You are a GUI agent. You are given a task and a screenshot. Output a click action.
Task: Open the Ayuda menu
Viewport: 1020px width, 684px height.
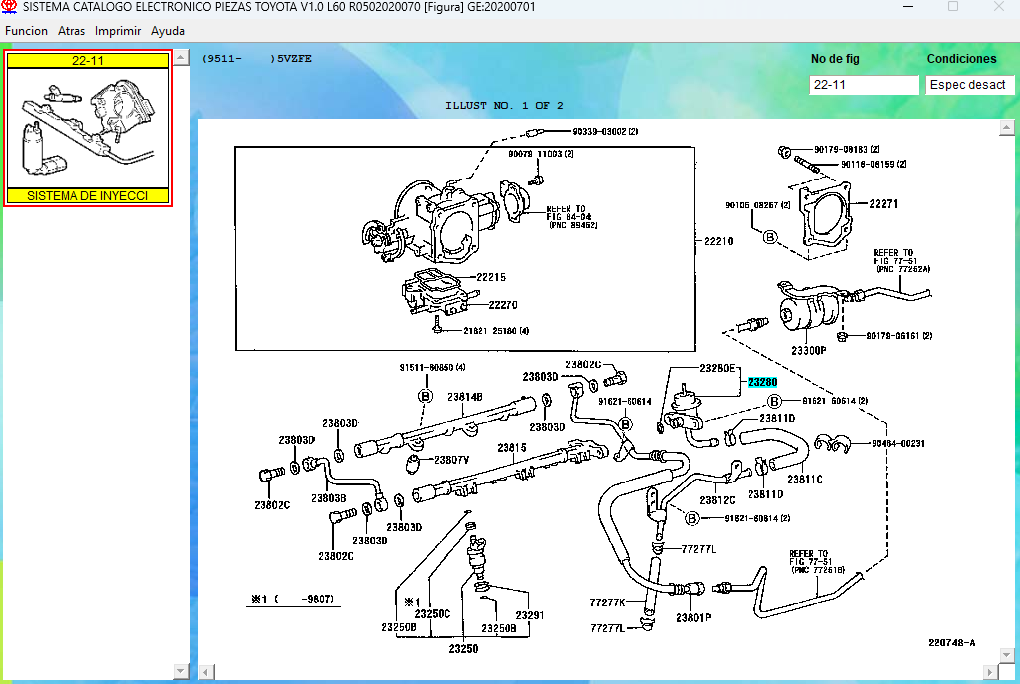pos(168,31)
